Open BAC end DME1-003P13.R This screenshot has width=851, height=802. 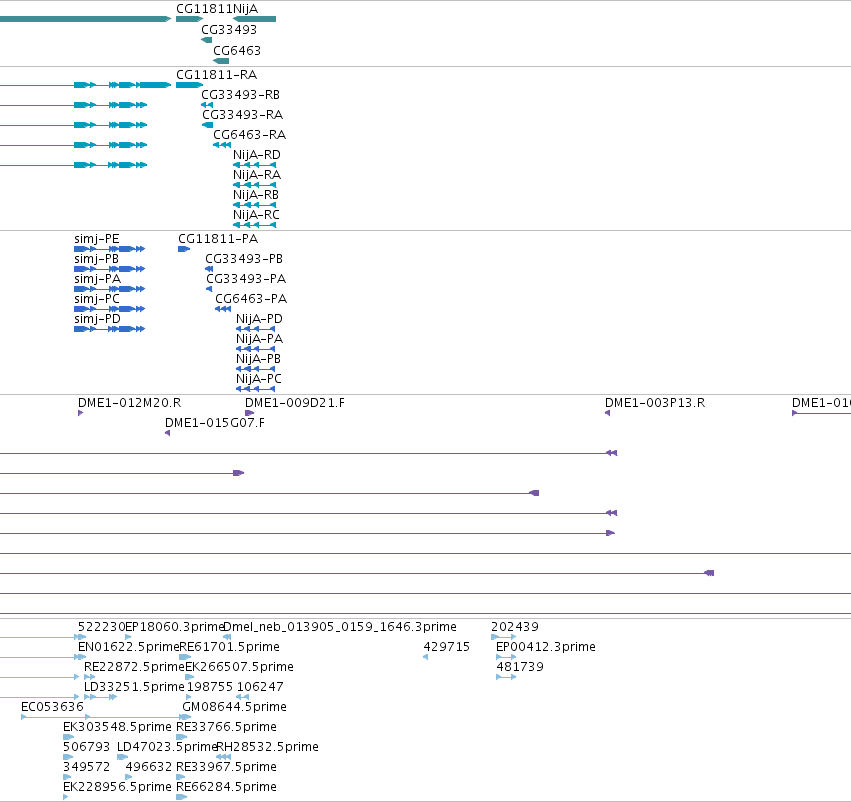tap(655, 403)
